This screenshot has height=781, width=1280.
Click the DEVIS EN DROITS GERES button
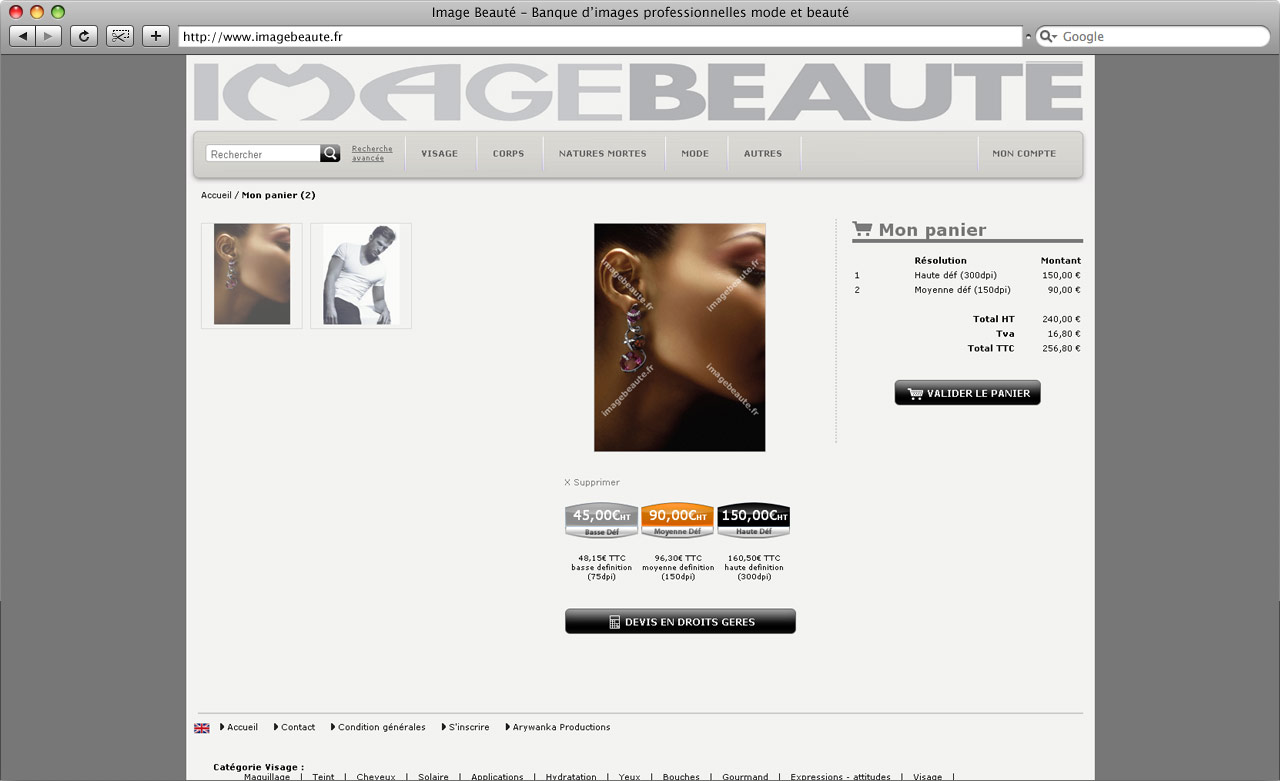(680, 622)
